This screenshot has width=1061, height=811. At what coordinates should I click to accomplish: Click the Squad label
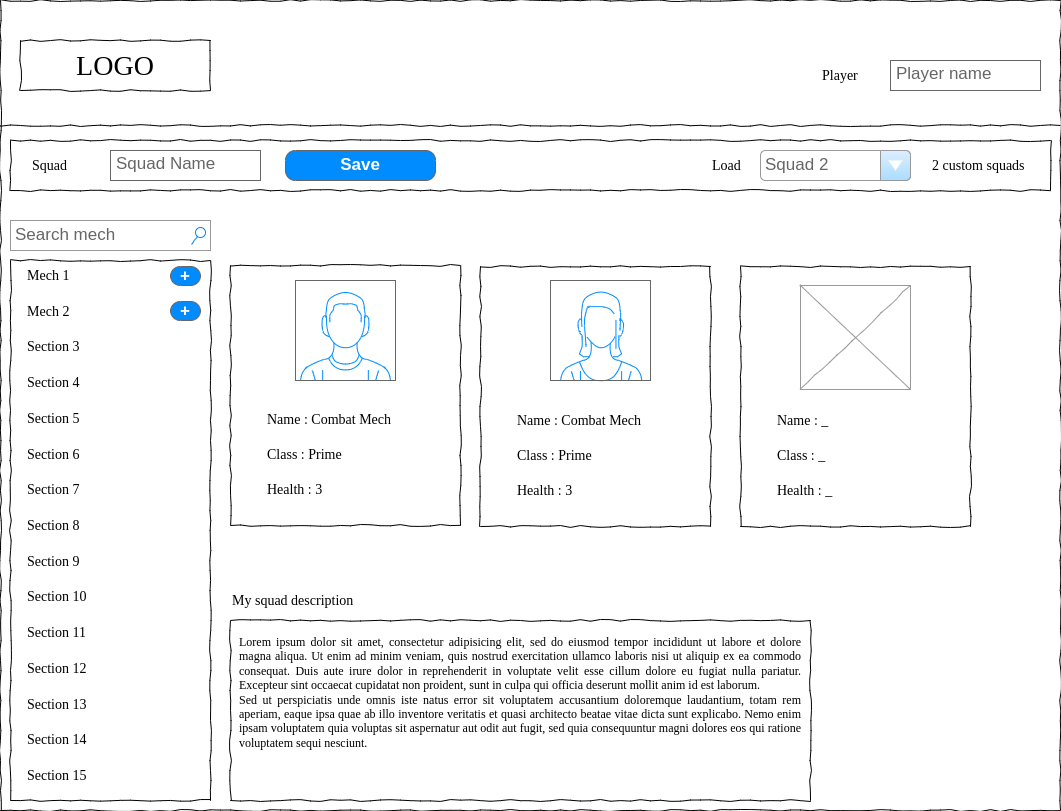point(49,165)
